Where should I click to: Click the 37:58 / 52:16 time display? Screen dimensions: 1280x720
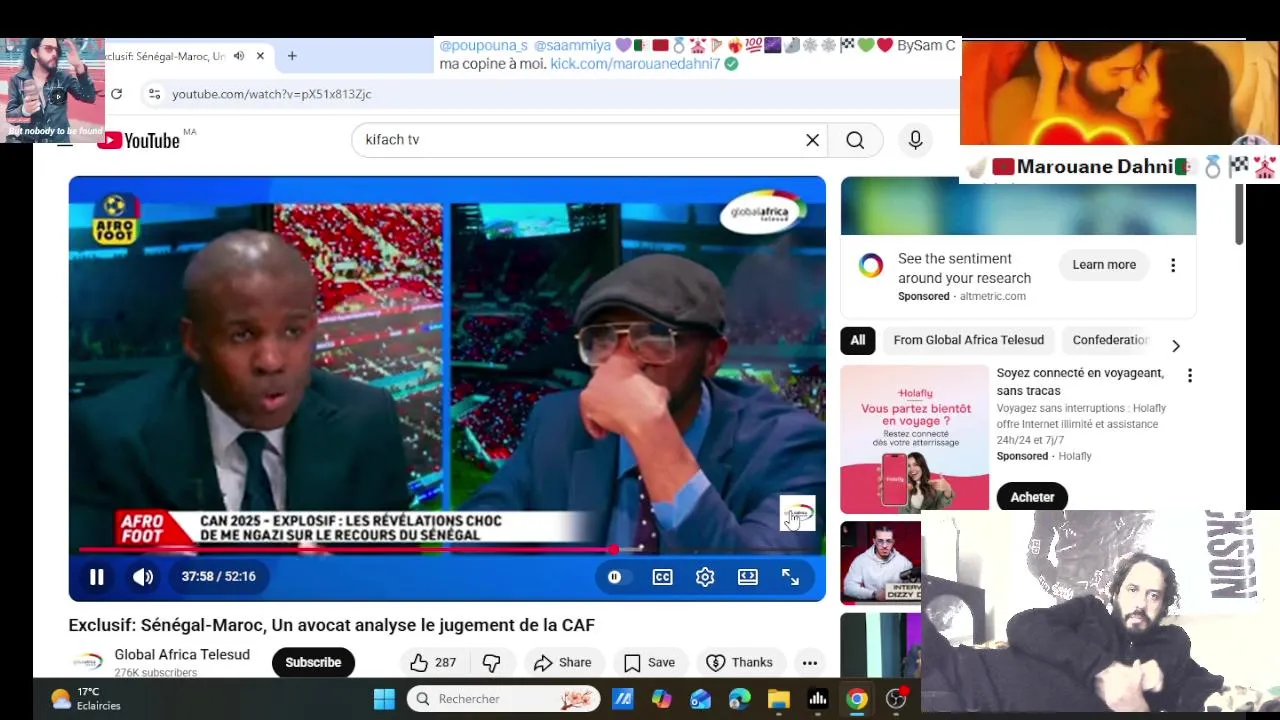coord(218,577)
